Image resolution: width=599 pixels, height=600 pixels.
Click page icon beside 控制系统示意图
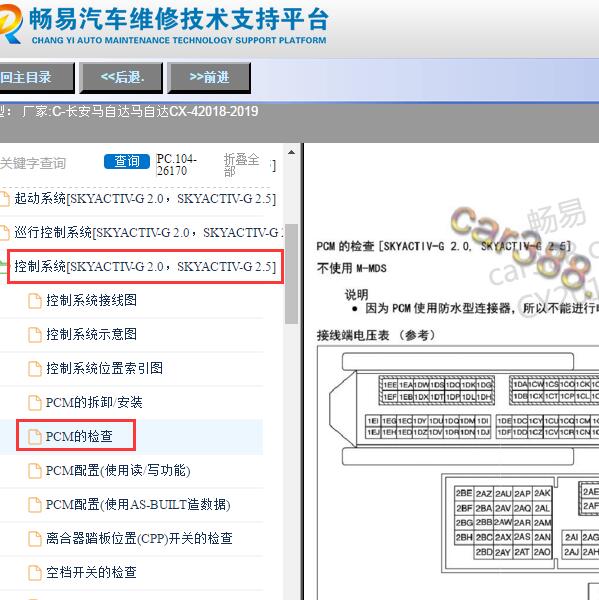[x=35, y=335]
